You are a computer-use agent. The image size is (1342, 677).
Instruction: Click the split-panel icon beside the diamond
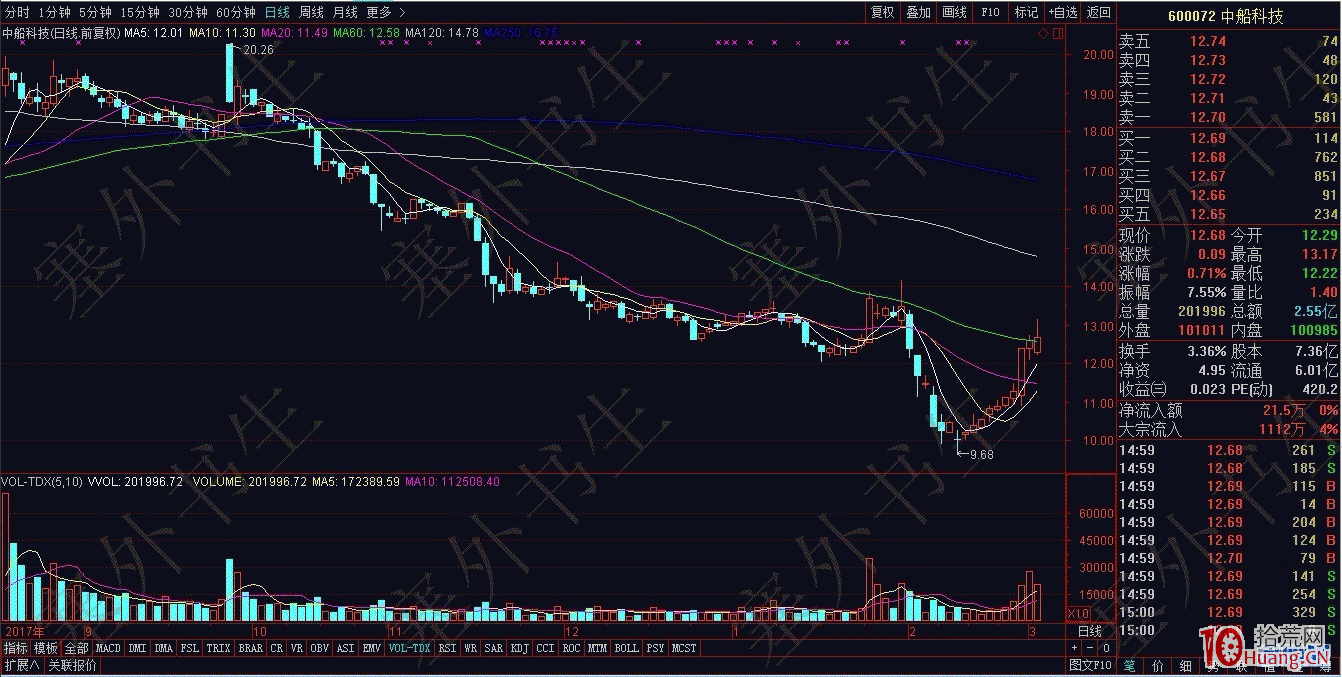(1057, 33)
